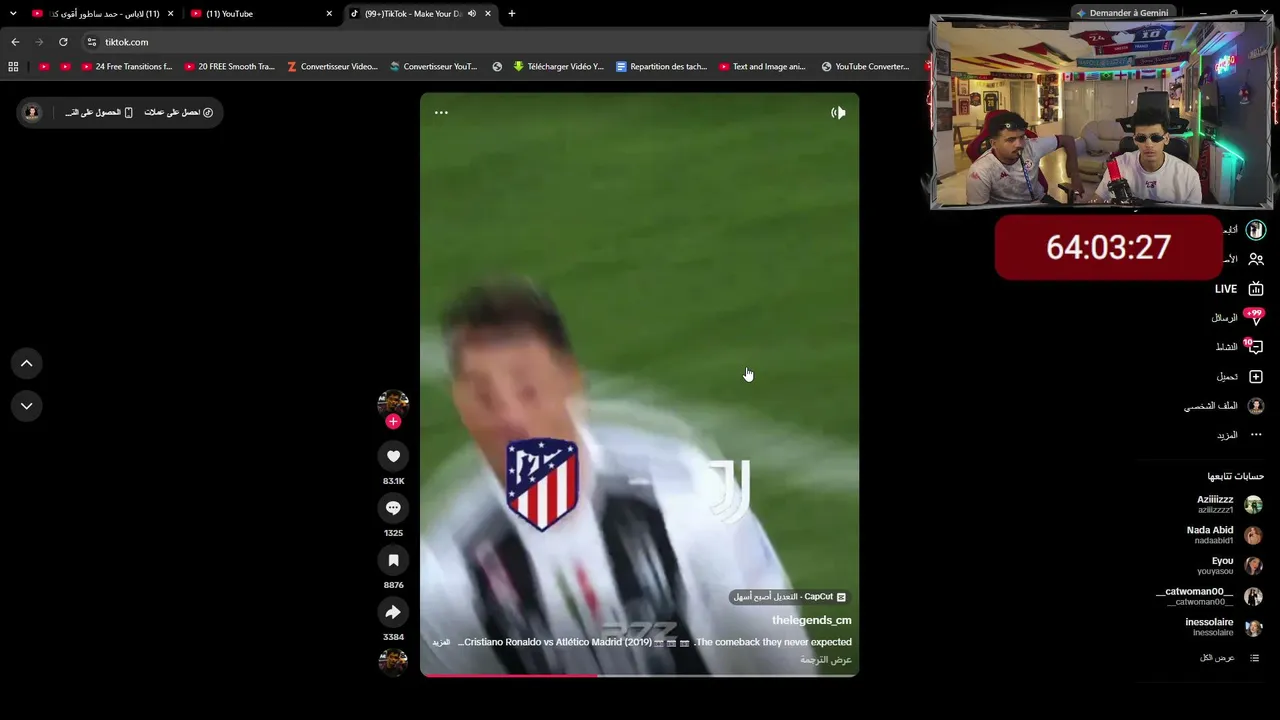View site information icon beside tiktok.com
1280x720 pixels.
point(92,42)
